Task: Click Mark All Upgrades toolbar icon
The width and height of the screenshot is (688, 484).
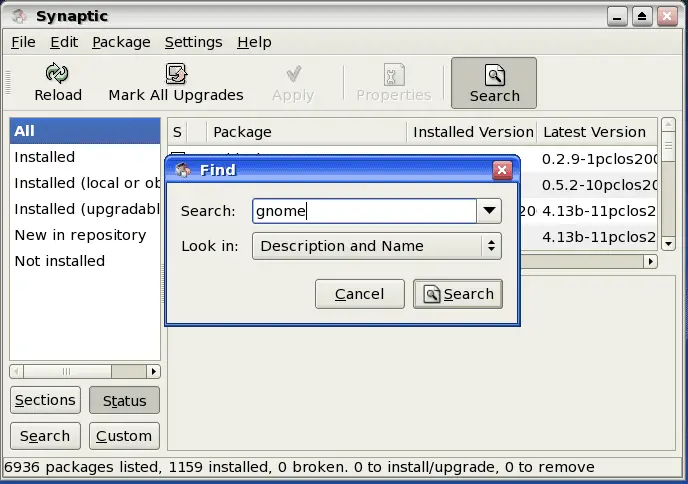Action: pos(176,73)
